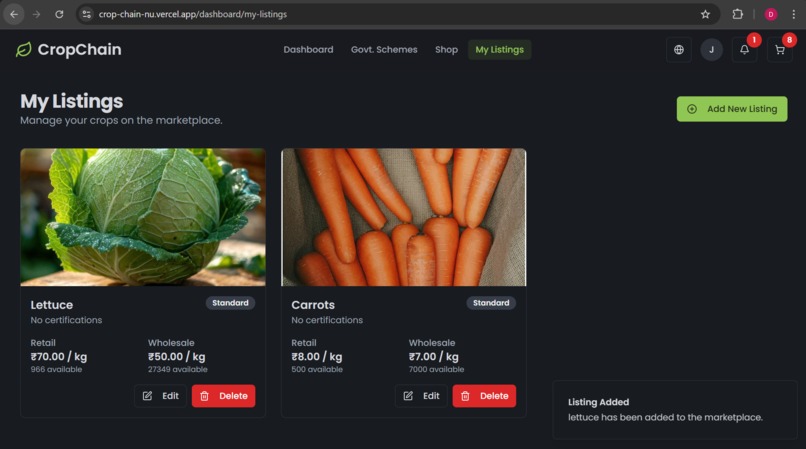Click the CropChain brand name
Viewport: 806px width, 449px height.
tap(80, 50)
